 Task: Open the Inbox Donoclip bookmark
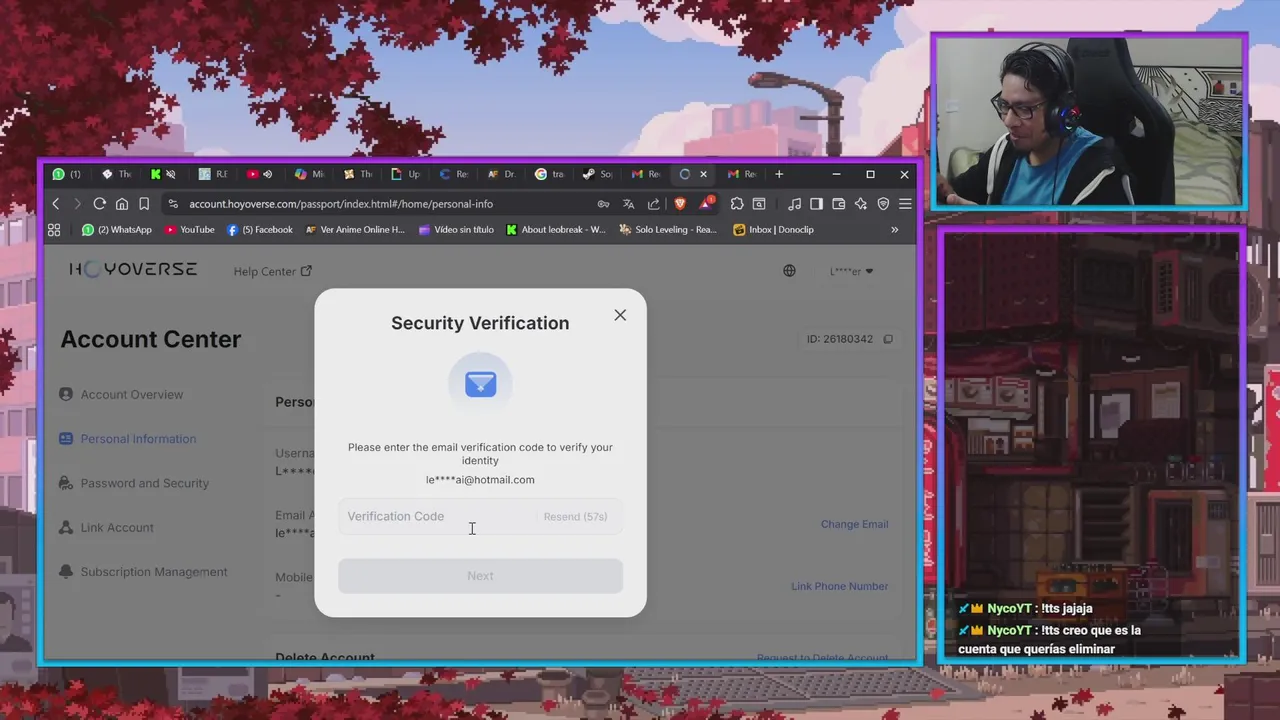[774, 230]
